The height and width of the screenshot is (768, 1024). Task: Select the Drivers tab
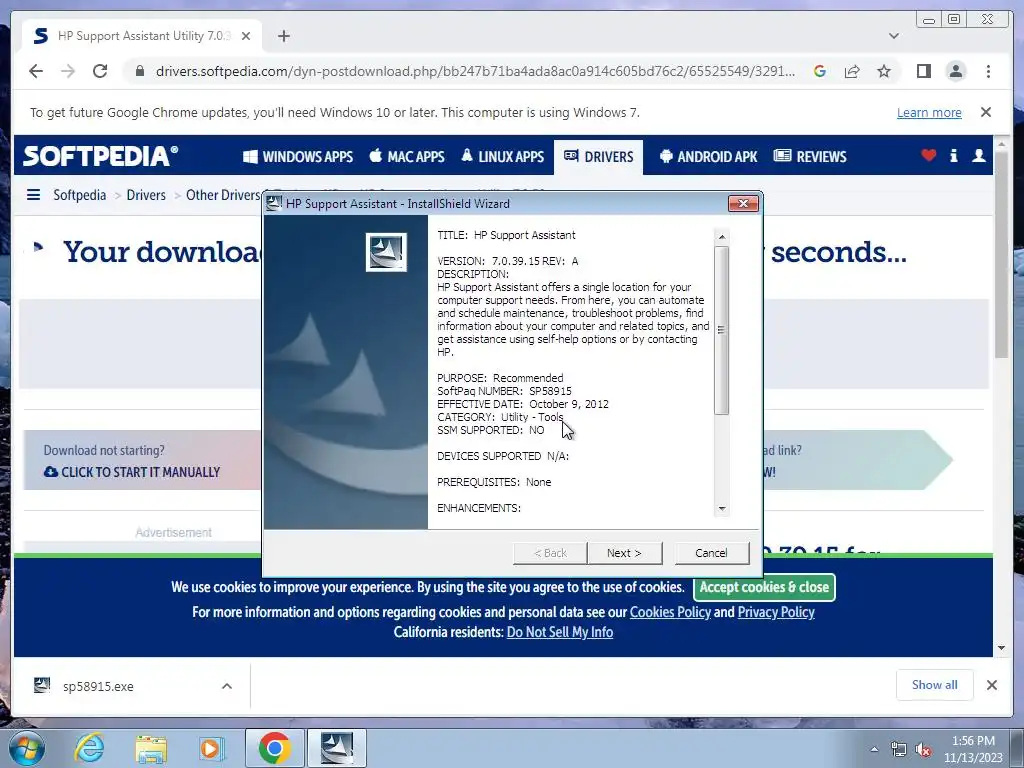[x=598, y=157]
